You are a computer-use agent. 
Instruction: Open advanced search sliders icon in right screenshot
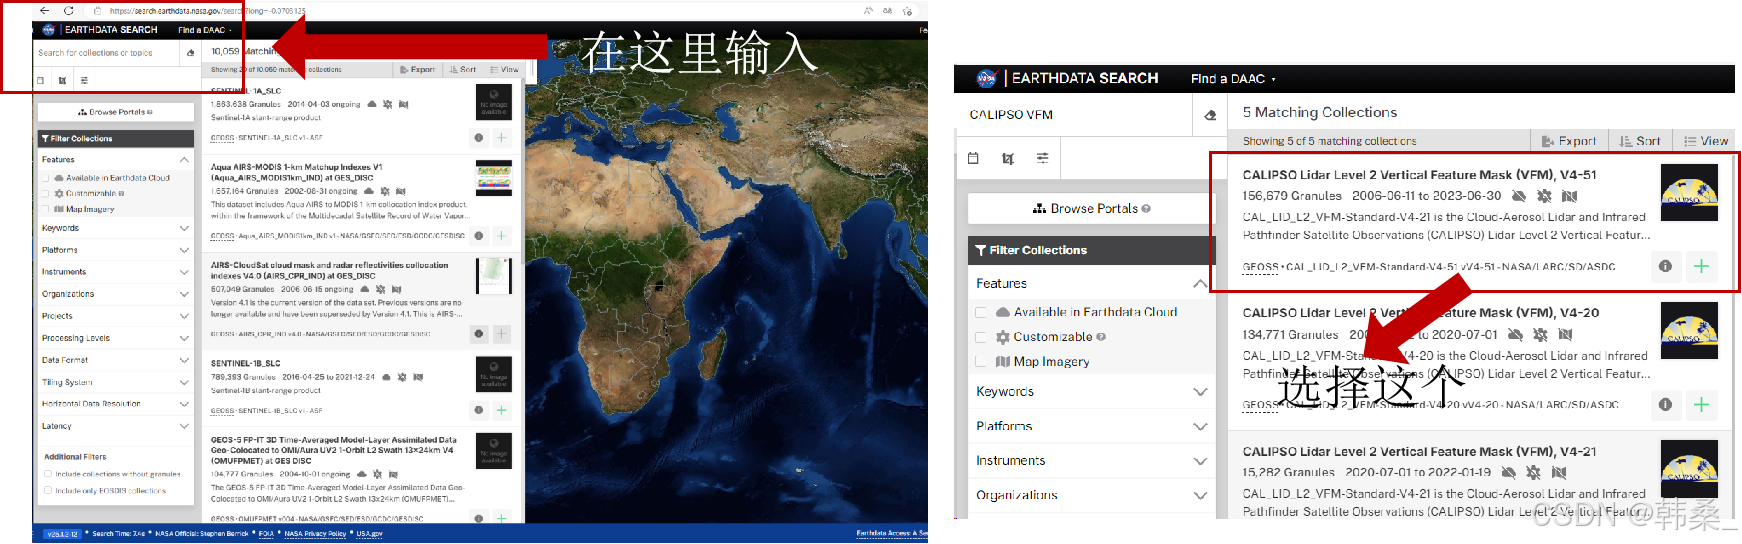point(1042,158)
